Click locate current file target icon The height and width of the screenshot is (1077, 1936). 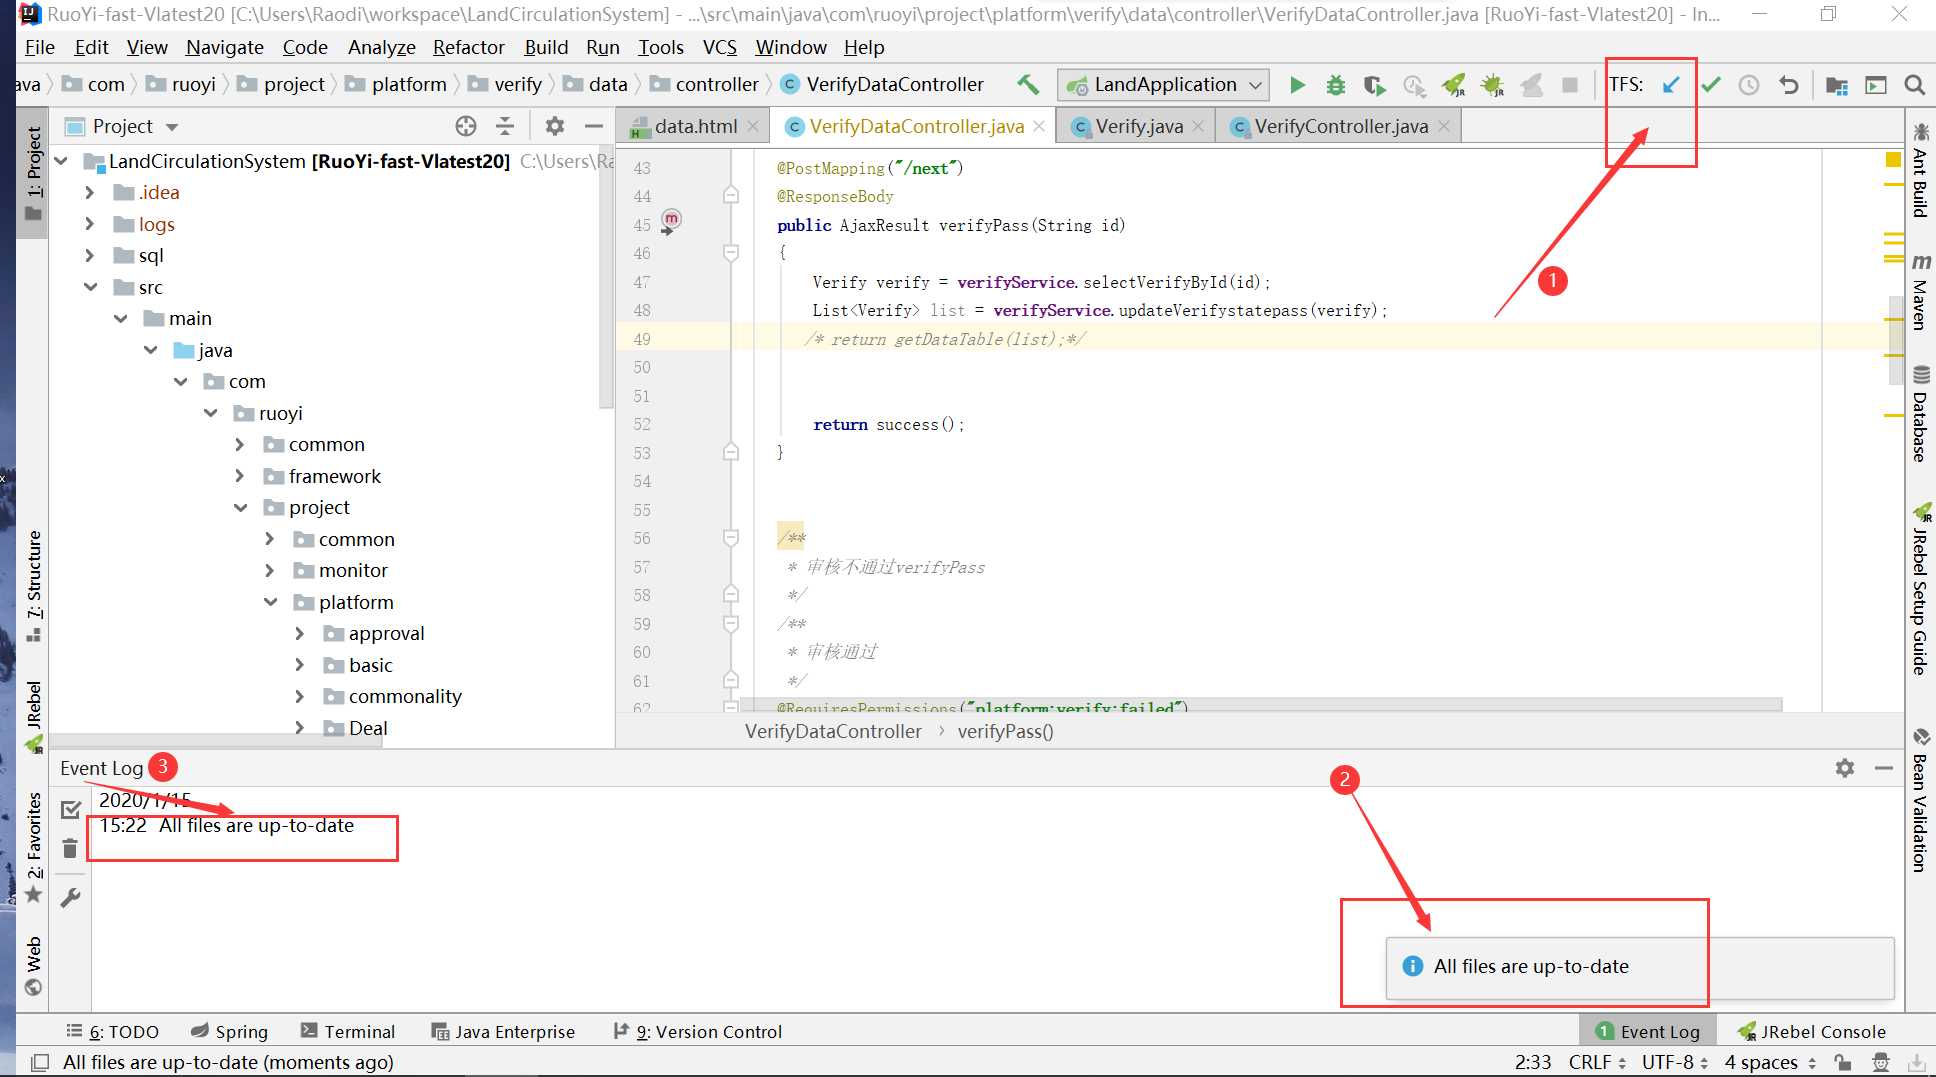click(466, 126)
